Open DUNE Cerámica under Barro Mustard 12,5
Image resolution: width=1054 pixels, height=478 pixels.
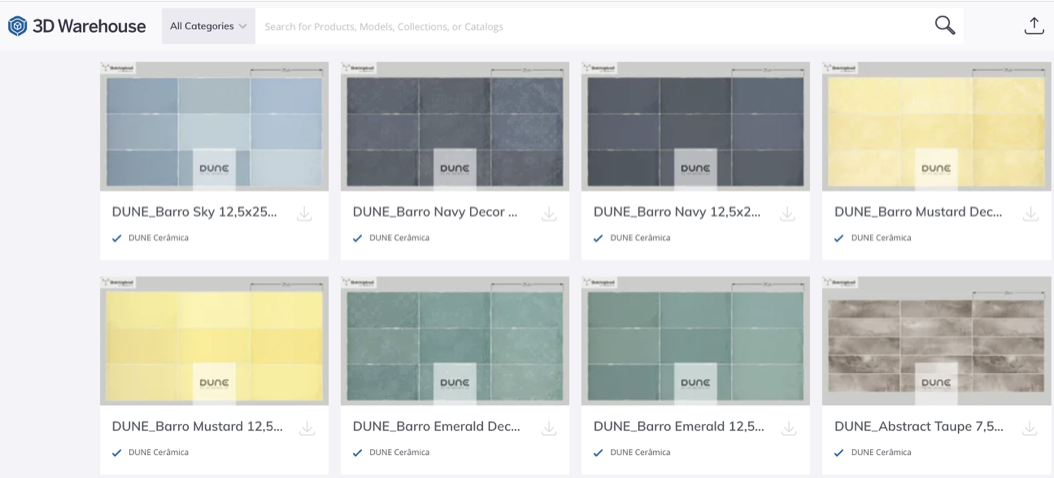(x=159, y=452)
